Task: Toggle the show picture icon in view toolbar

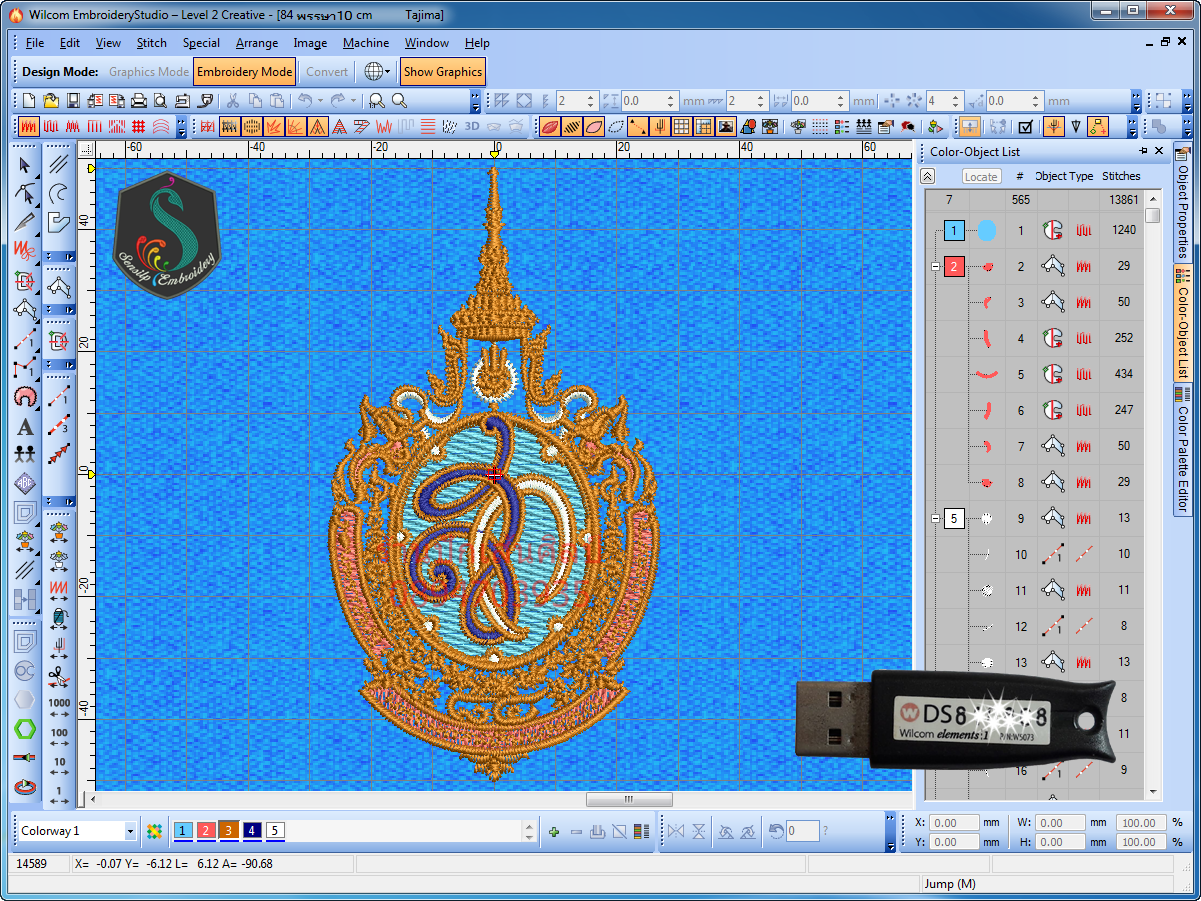Action: pos(726,127)
